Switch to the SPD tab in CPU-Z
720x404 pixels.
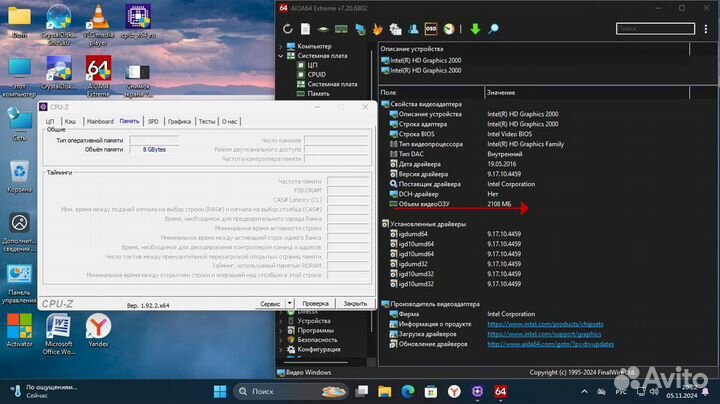coord(153,121)
